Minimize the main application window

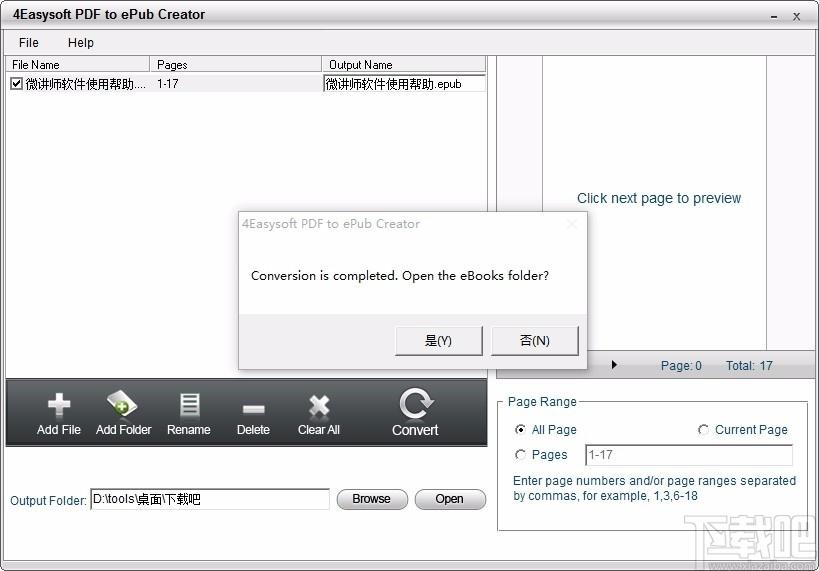[774, 16]
